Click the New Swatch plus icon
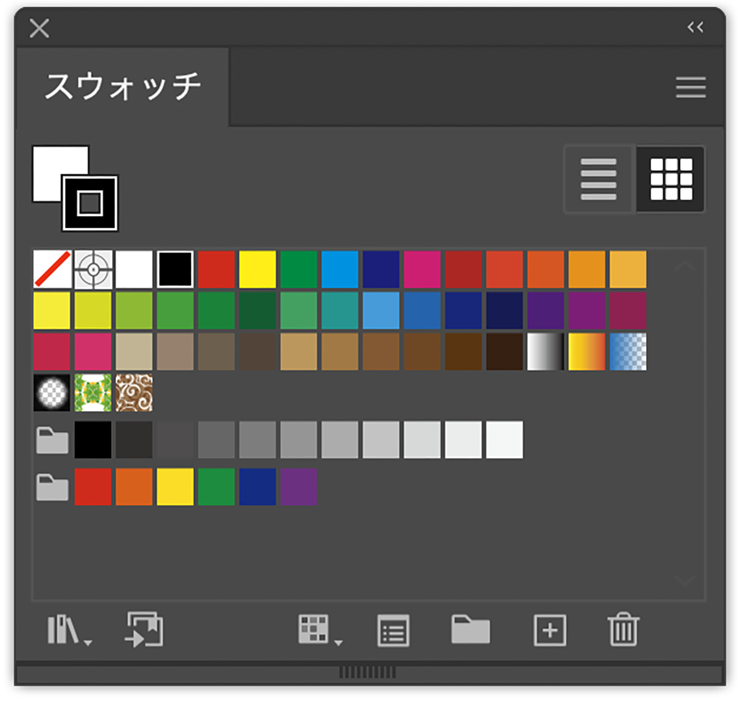740x707 pixels. pyautogui.click(x=550, y=630)
